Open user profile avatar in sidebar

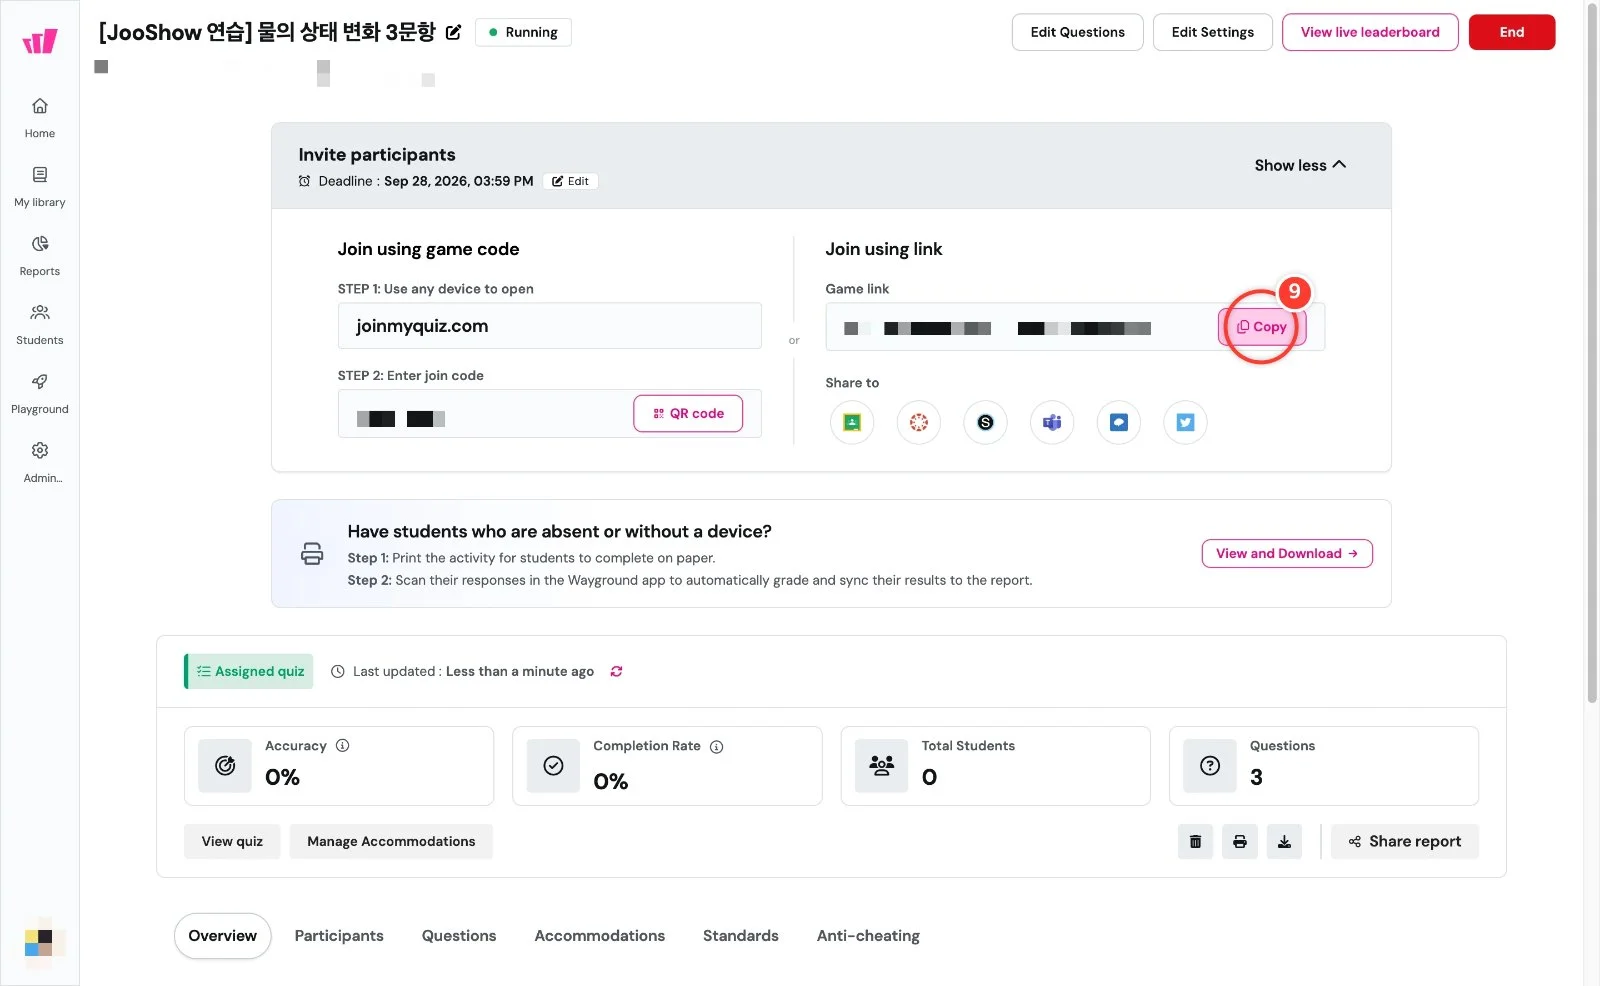pos(40,941)
